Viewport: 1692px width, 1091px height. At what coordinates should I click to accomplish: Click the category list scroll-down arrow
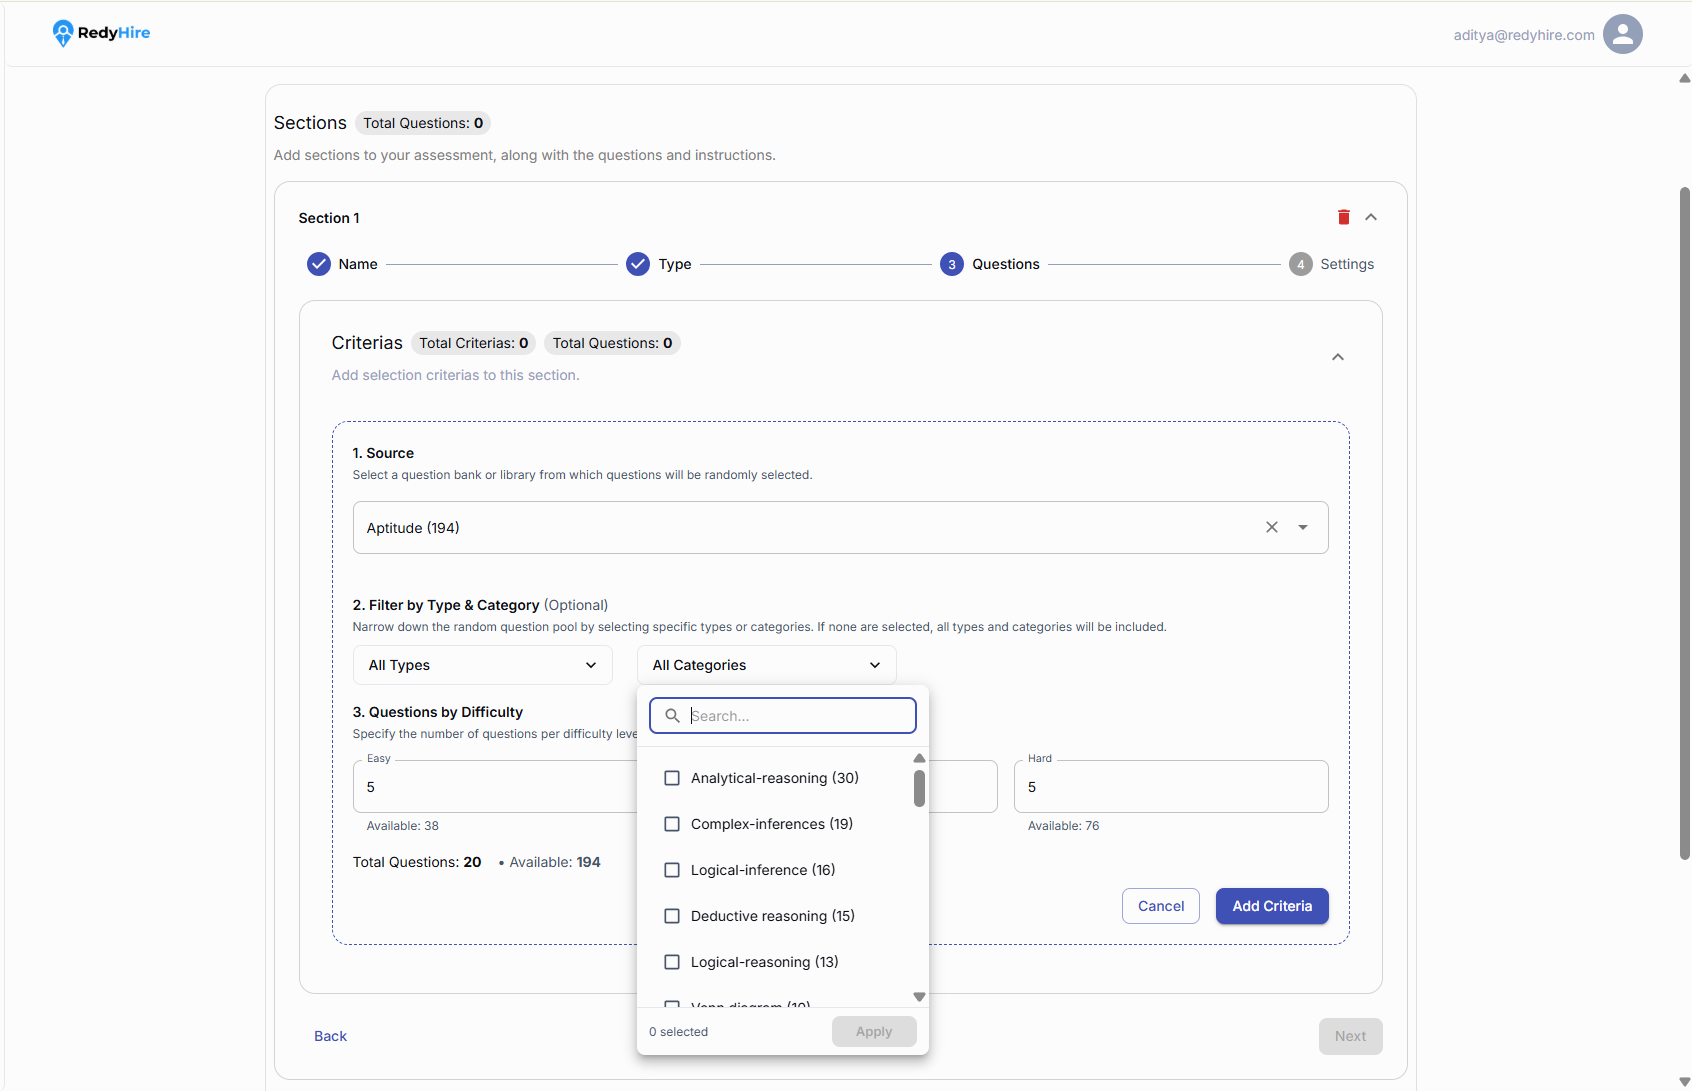tap(919, 997)
